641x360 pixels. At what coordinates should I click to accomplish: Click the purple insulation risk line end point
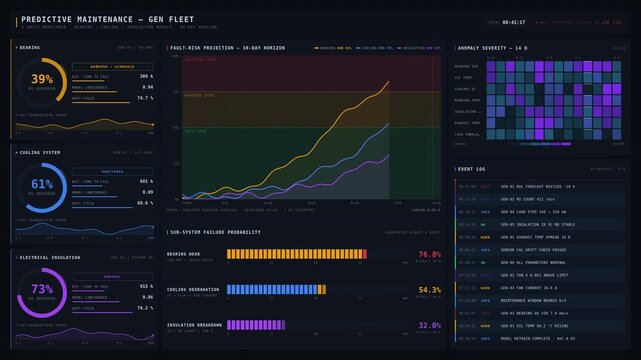389,155
